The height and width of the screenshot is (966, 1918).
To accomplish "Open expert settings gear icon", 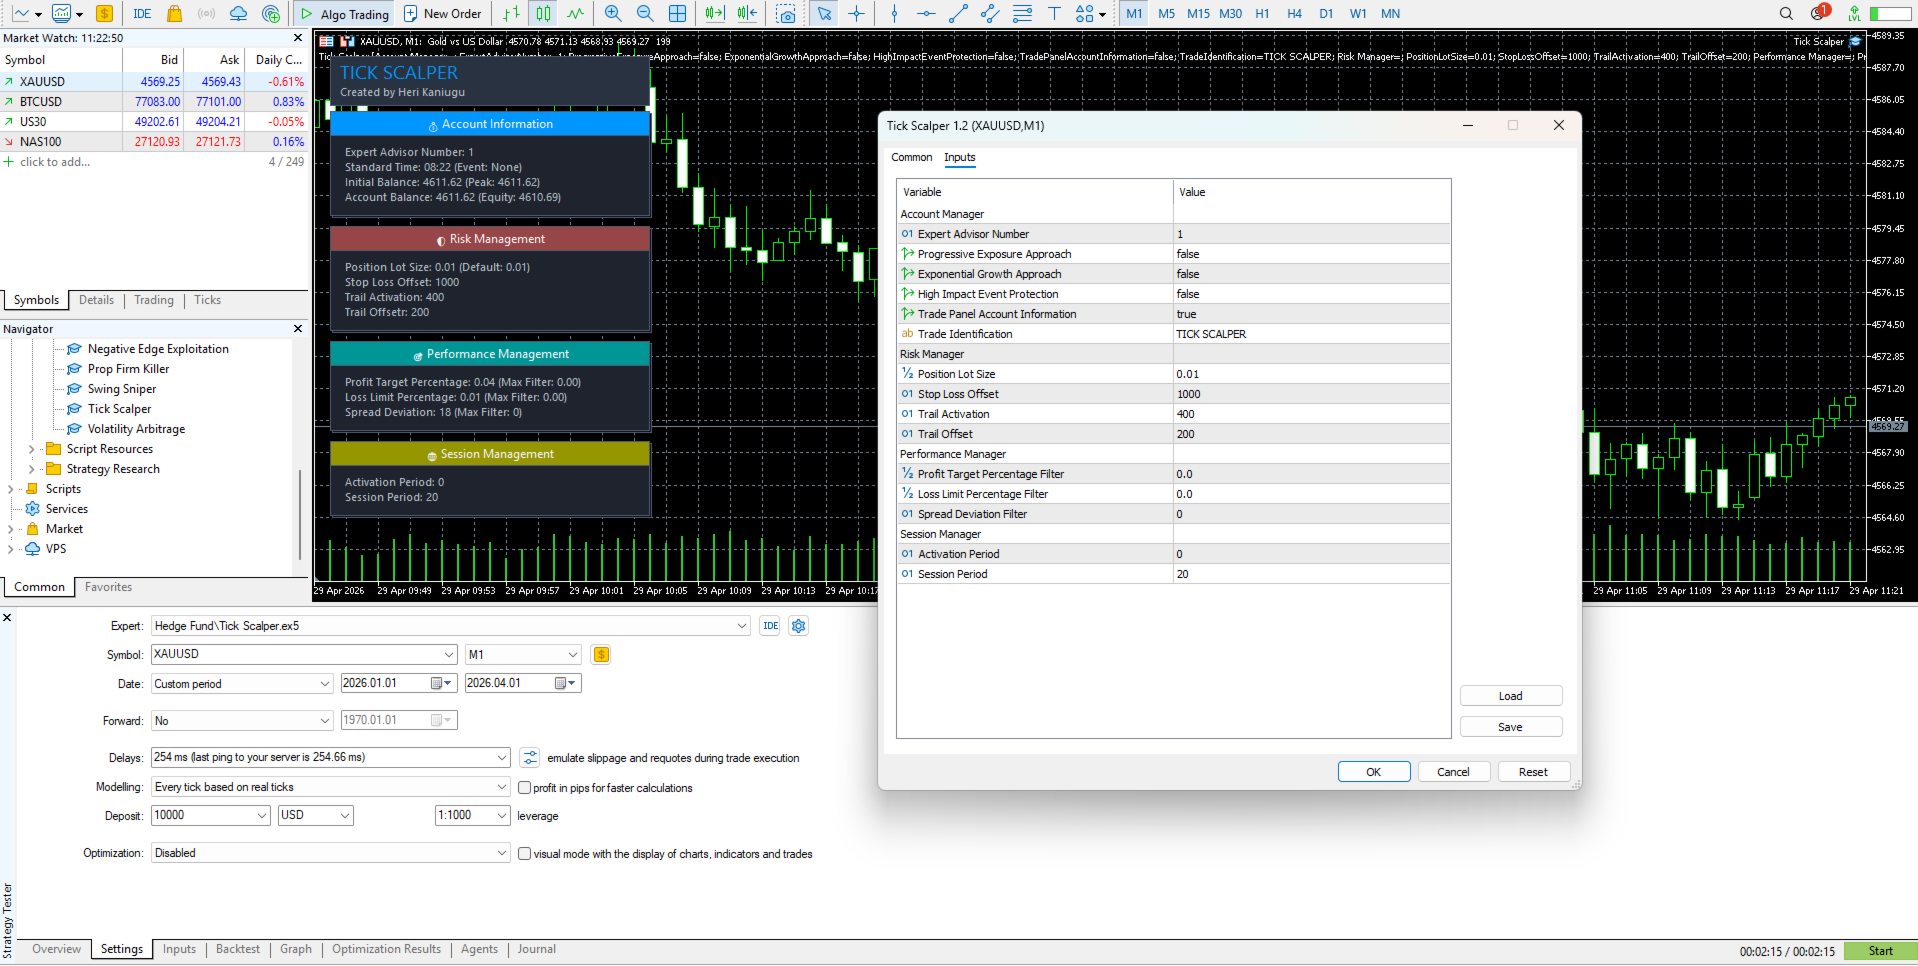I will click(x=798, y=626).
